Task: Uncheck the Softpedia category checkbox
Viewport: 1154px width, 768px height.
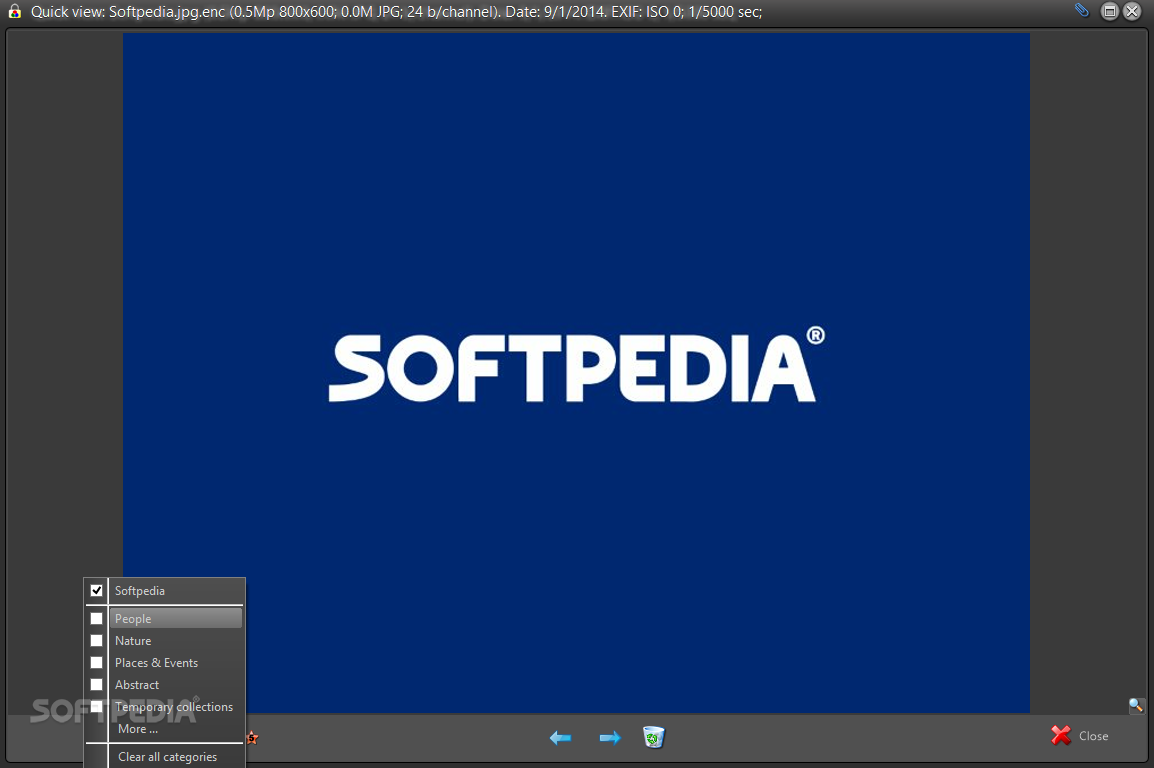Action: coord(96,590)
